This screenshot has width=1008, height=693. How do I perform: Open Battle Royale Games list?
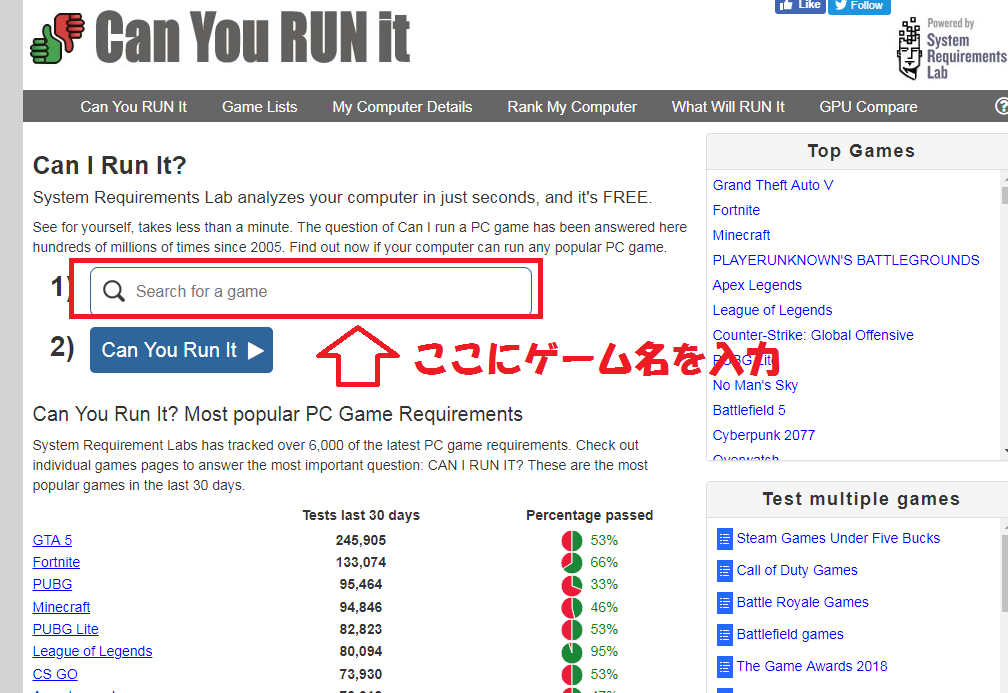(x=803, y=603)
